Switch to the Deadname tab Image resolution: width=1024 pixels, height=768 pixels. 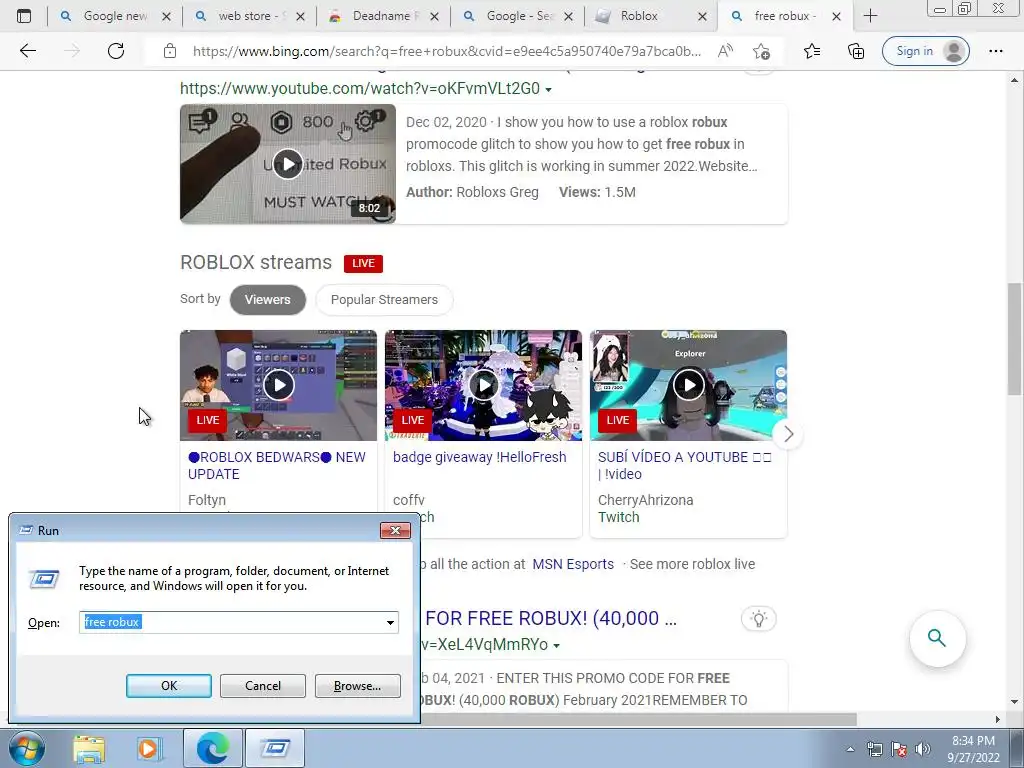click(382, 16)
